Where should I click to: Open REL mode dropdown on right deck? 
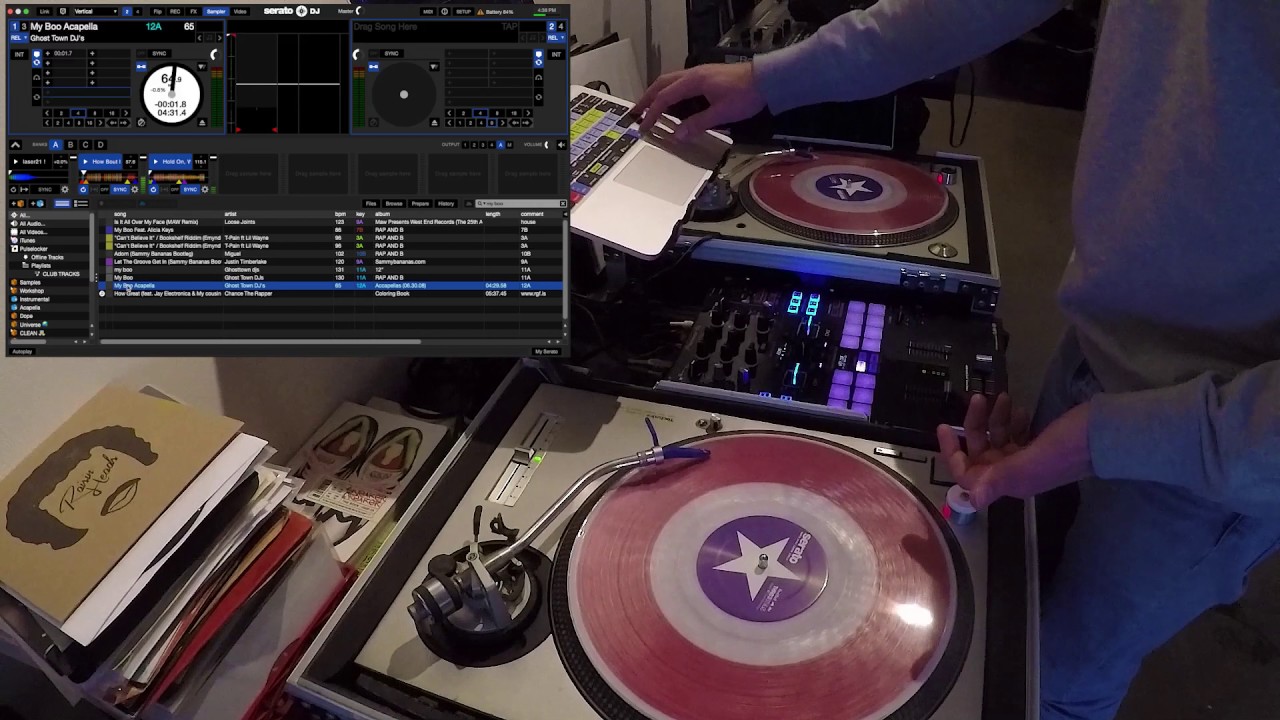[555, 38]
